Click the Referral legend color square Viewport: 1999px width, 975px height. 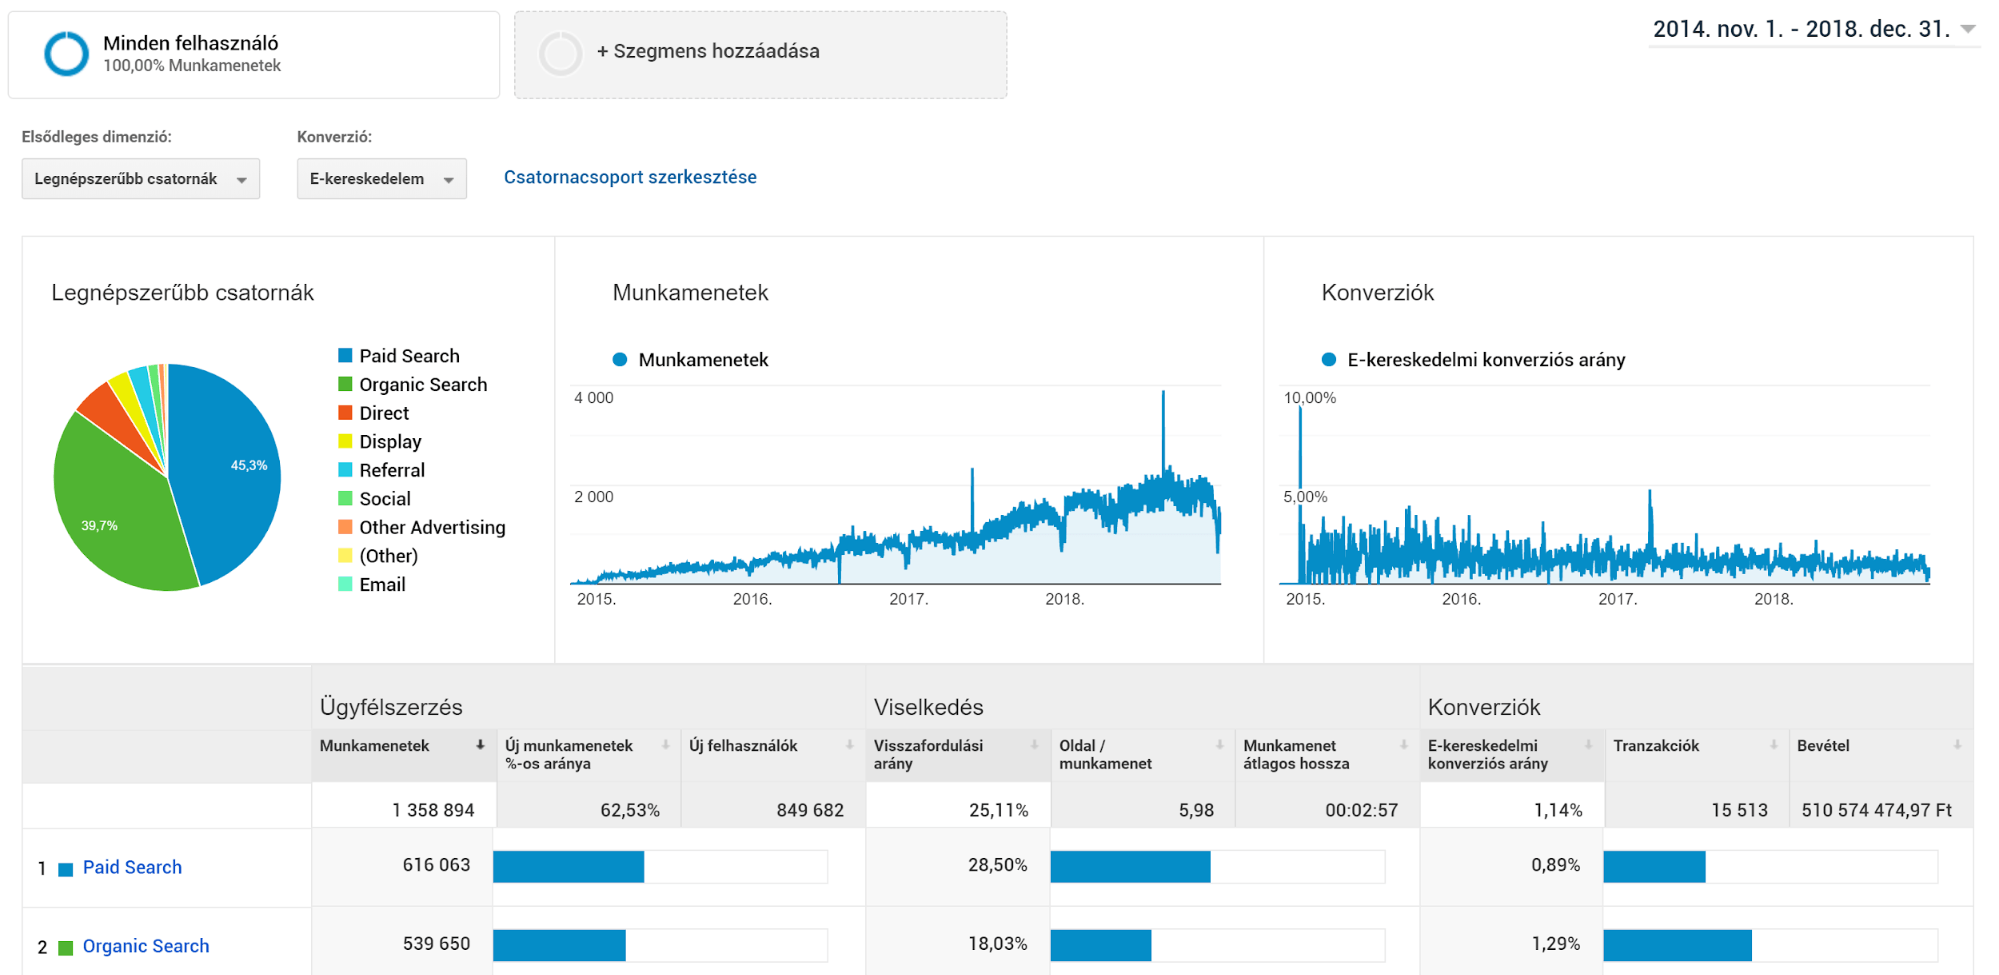point(345,469)
